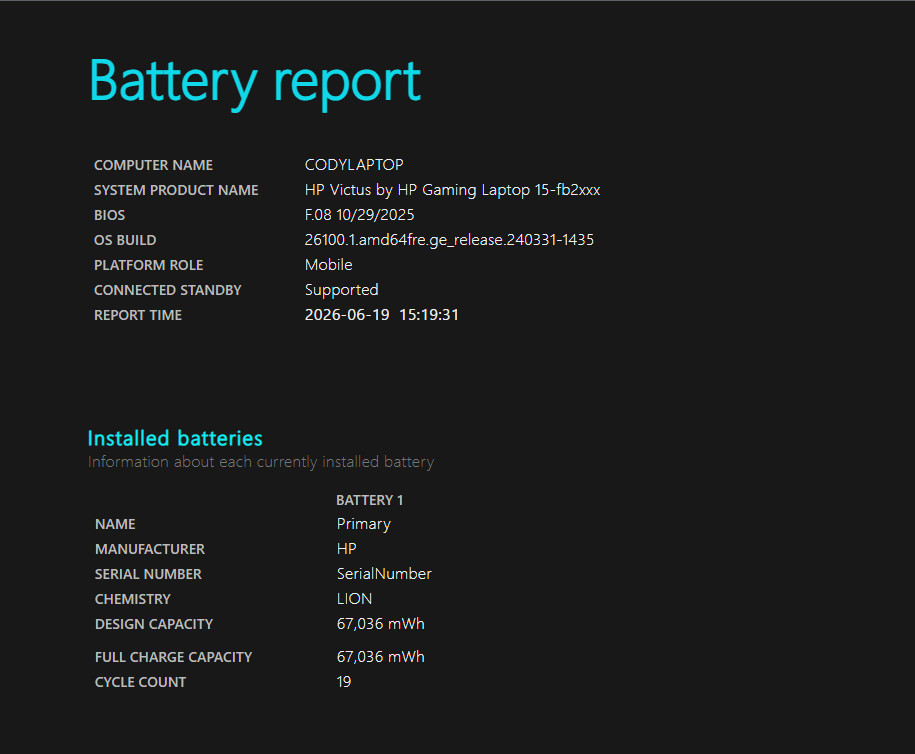Click cycle count value '19'

[344, 682]
